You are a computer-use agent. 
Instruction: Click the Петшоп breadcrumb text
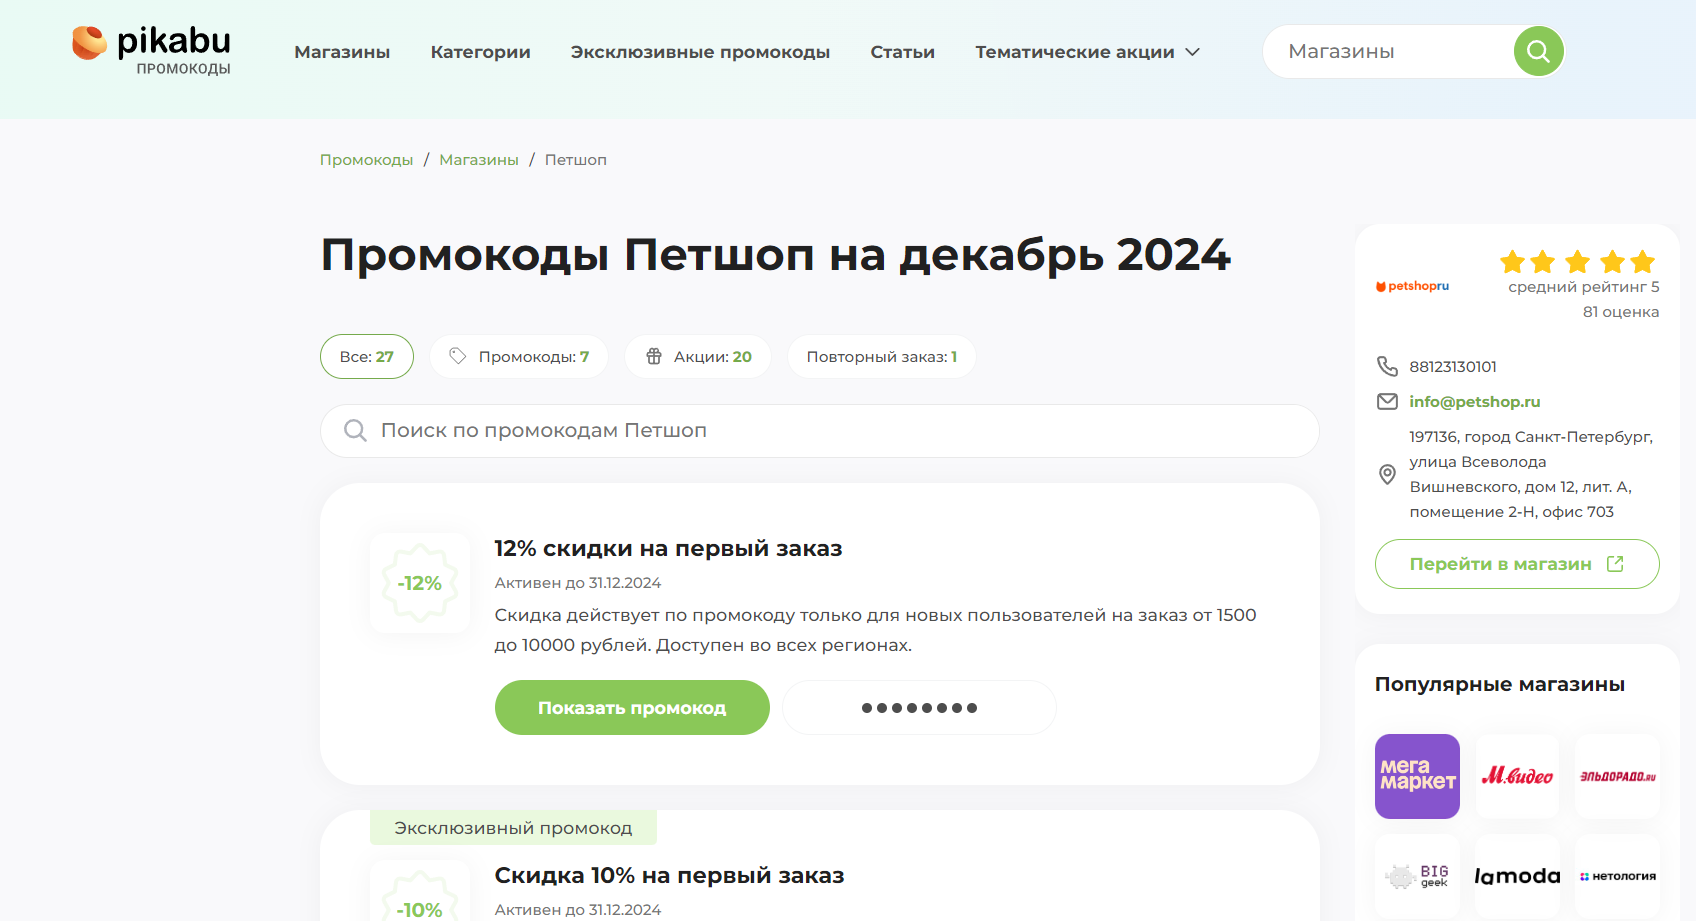click(576, 160)
